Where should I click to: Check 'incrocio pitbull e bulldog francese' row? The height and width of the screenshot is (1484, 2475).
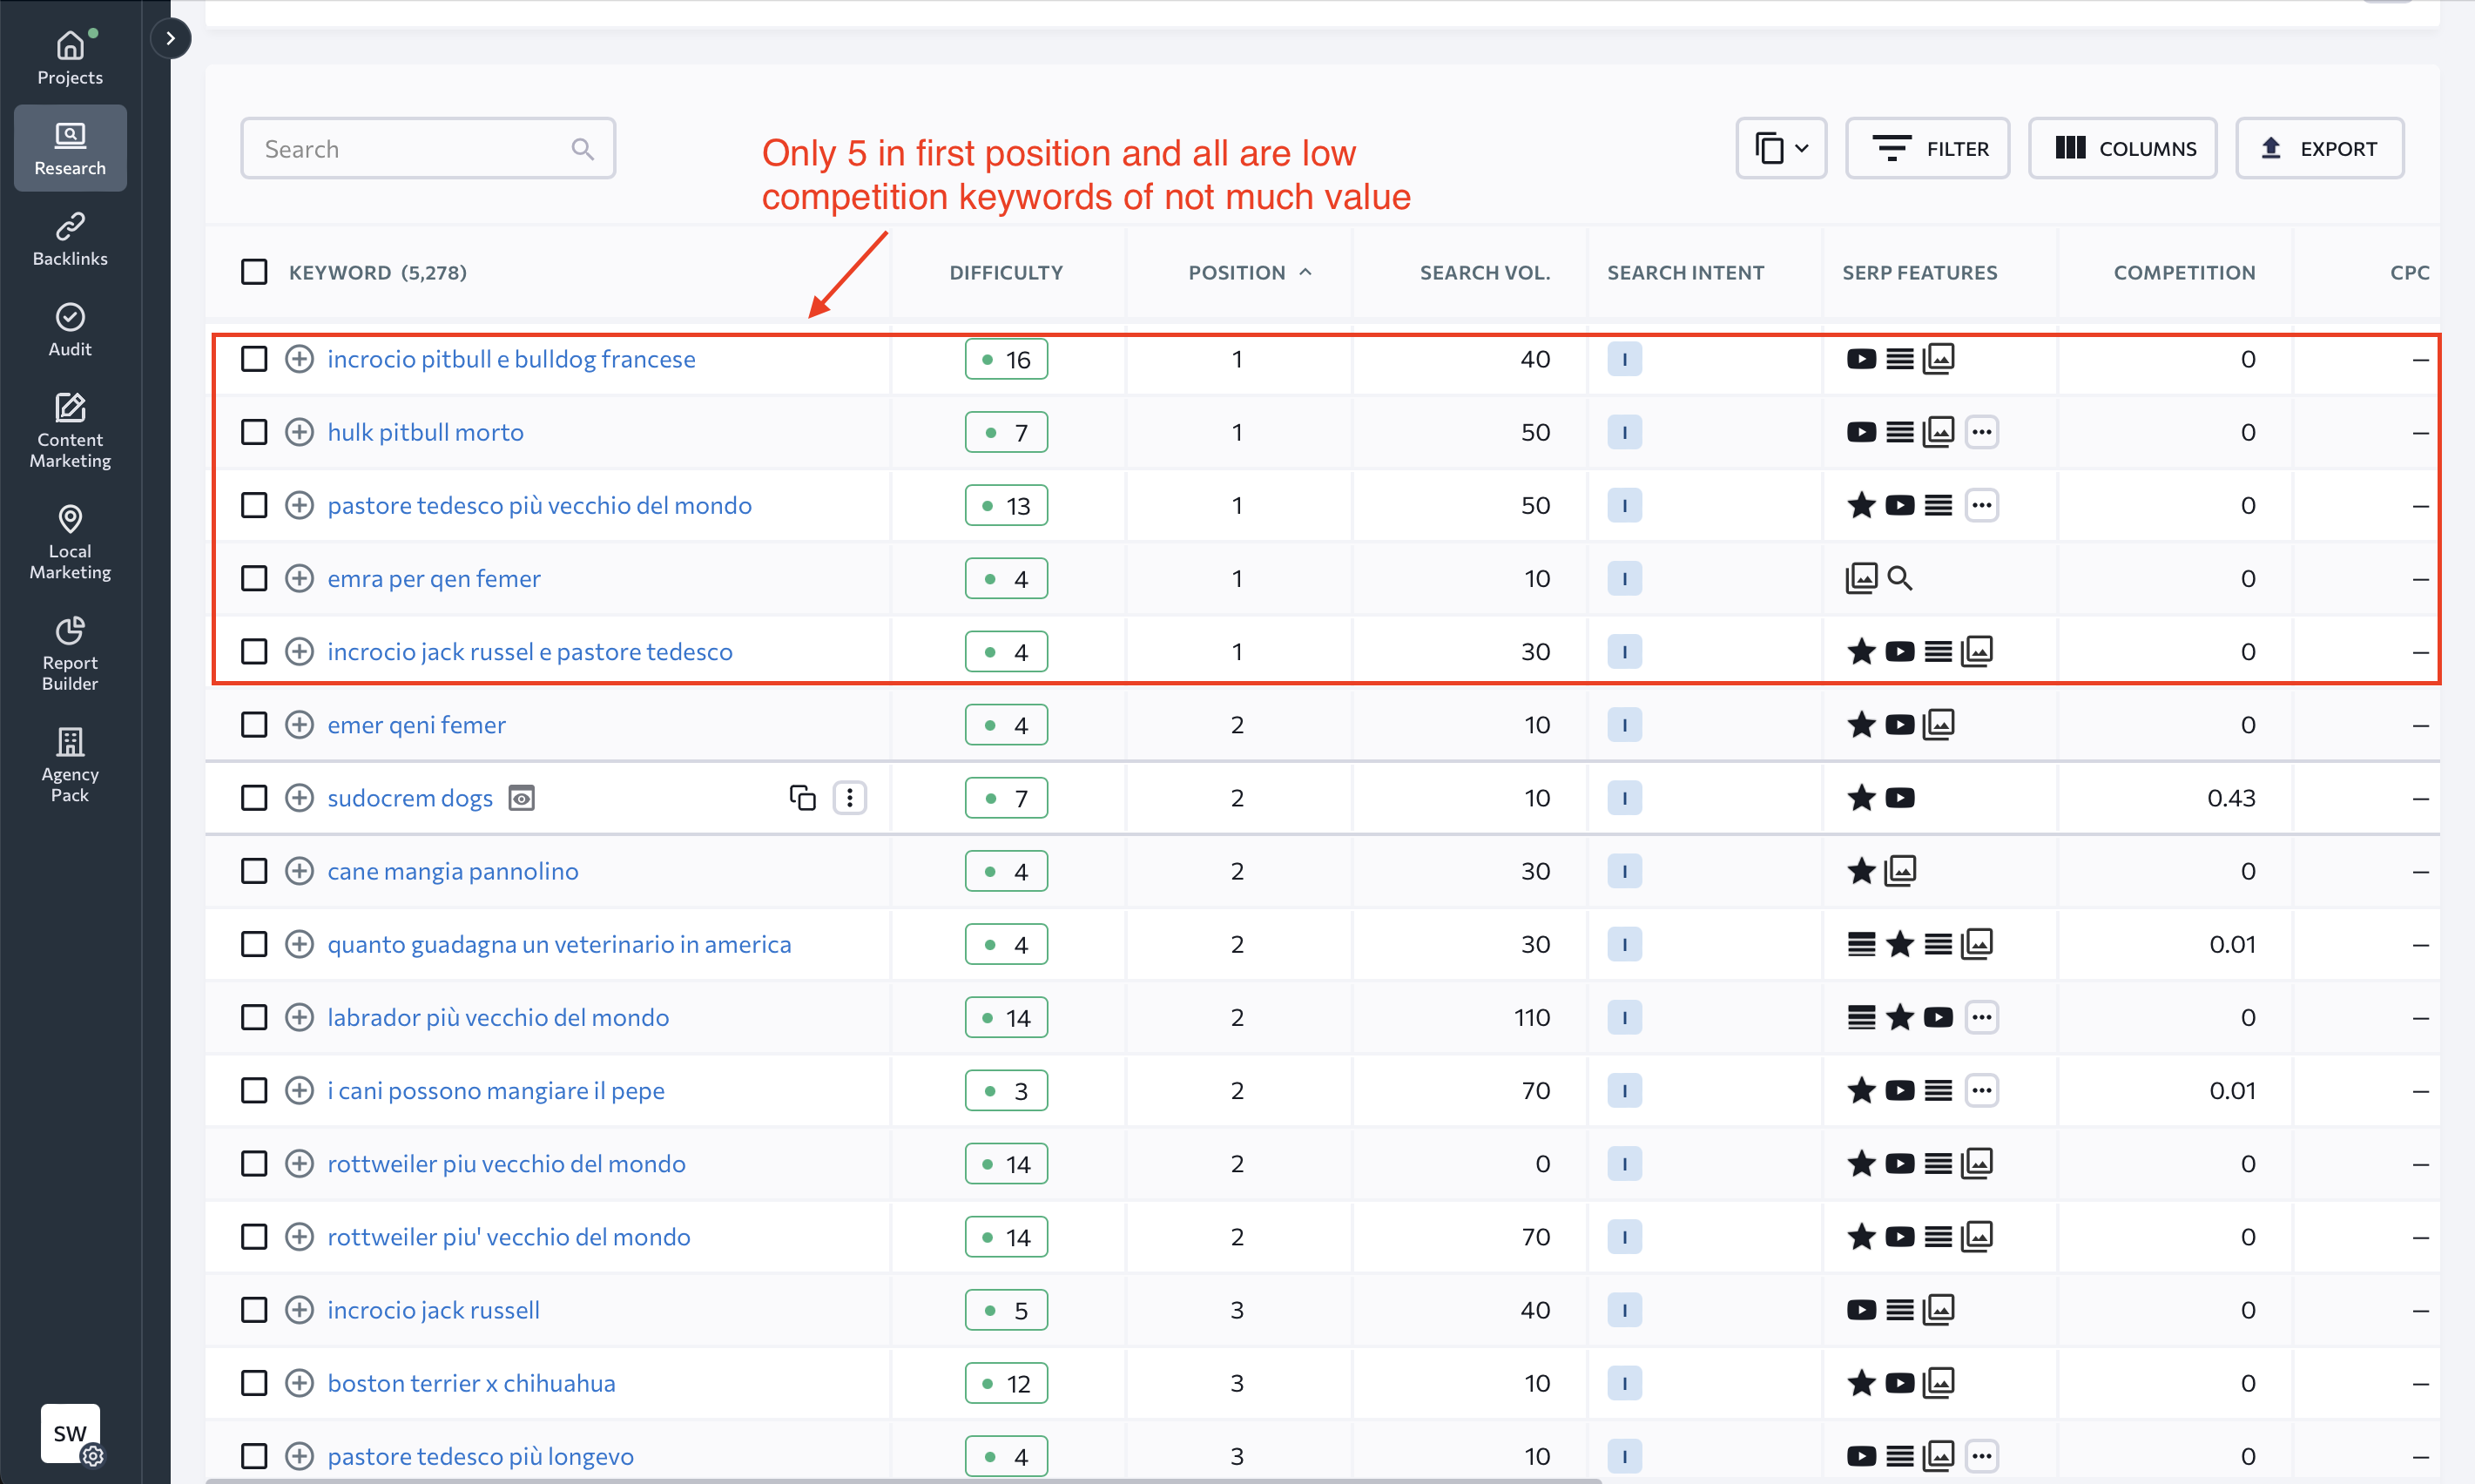254,359
